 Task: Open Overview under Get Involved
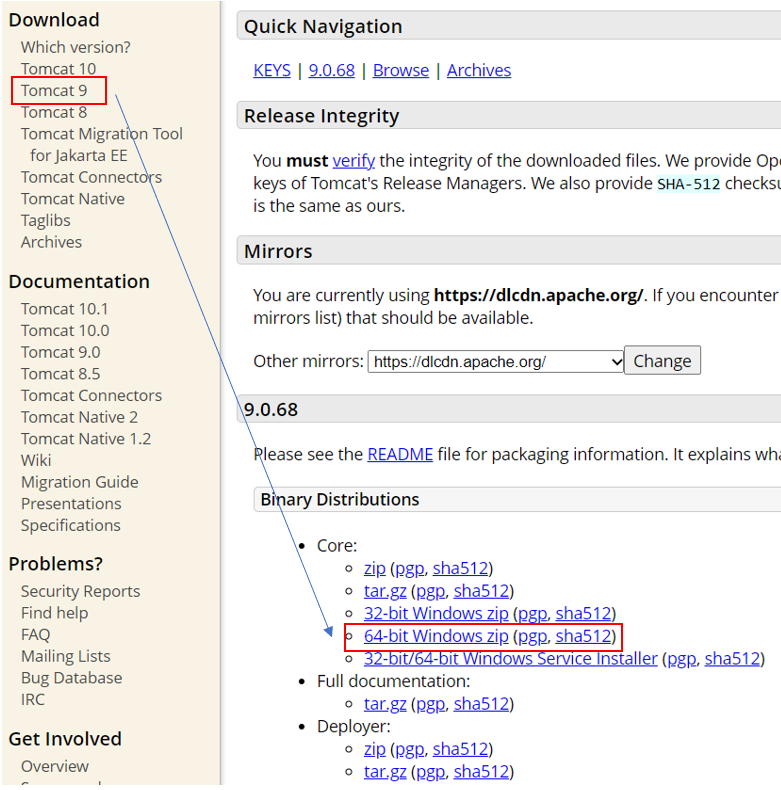55,766
